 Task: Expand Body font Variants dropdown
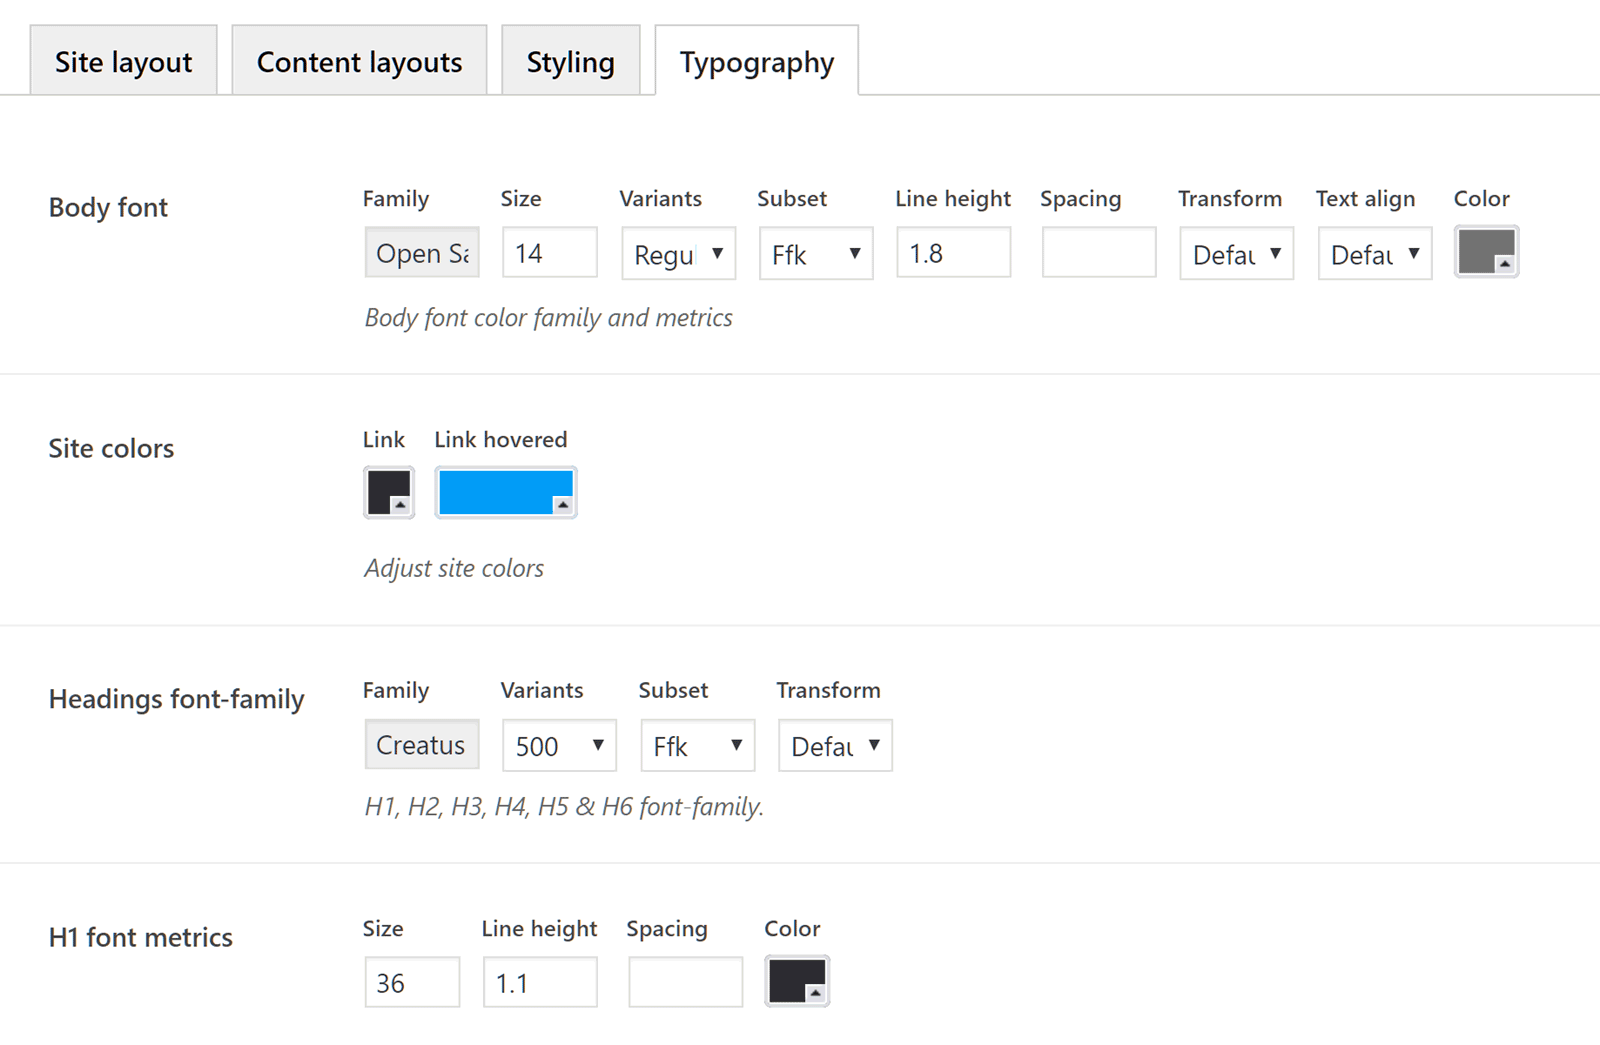pyautogui.click(x=678, y=254)
